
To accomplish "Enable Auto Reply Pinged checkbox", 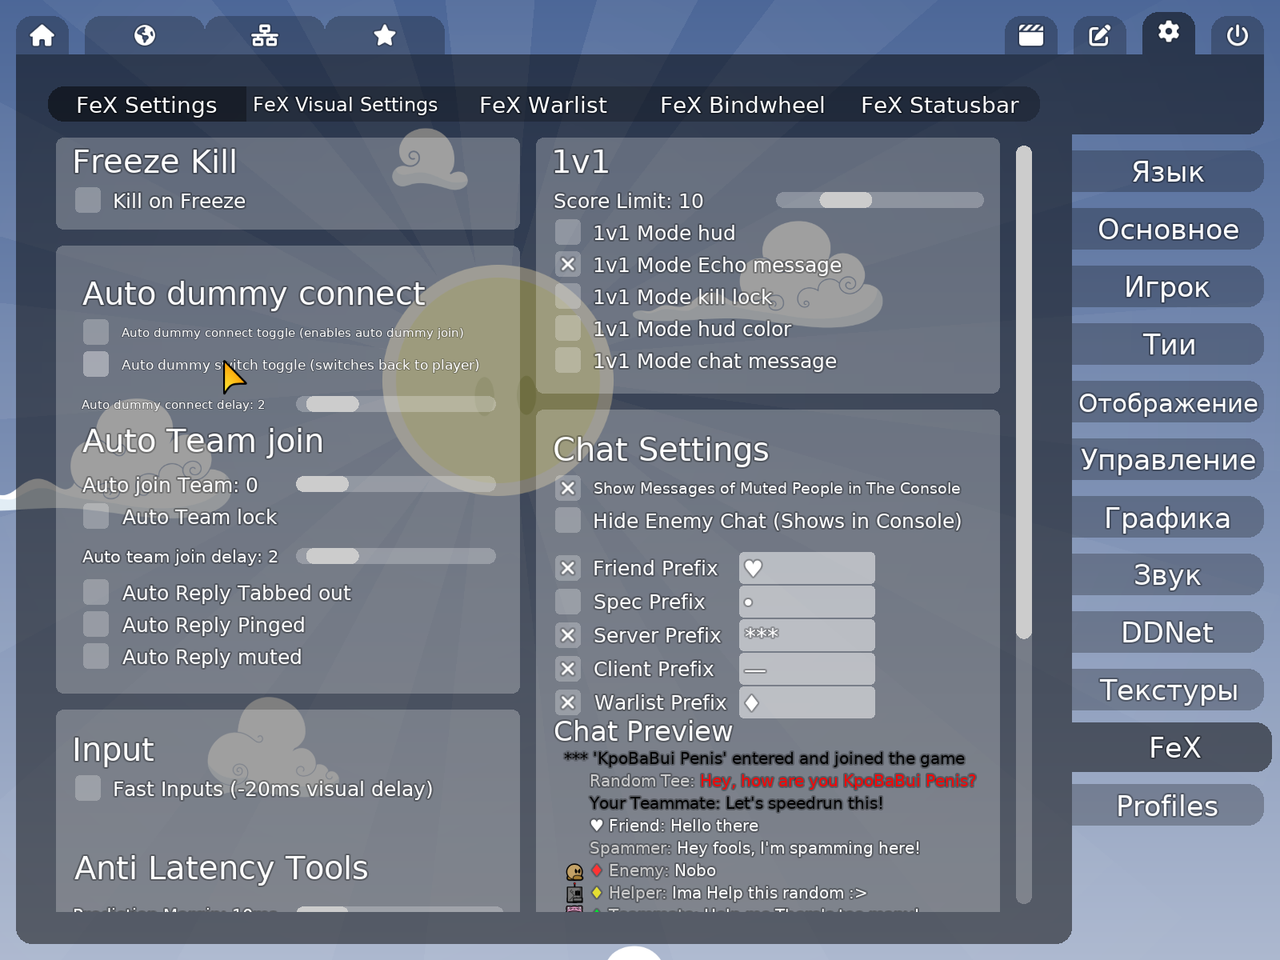I will click(x=96, y=624).
